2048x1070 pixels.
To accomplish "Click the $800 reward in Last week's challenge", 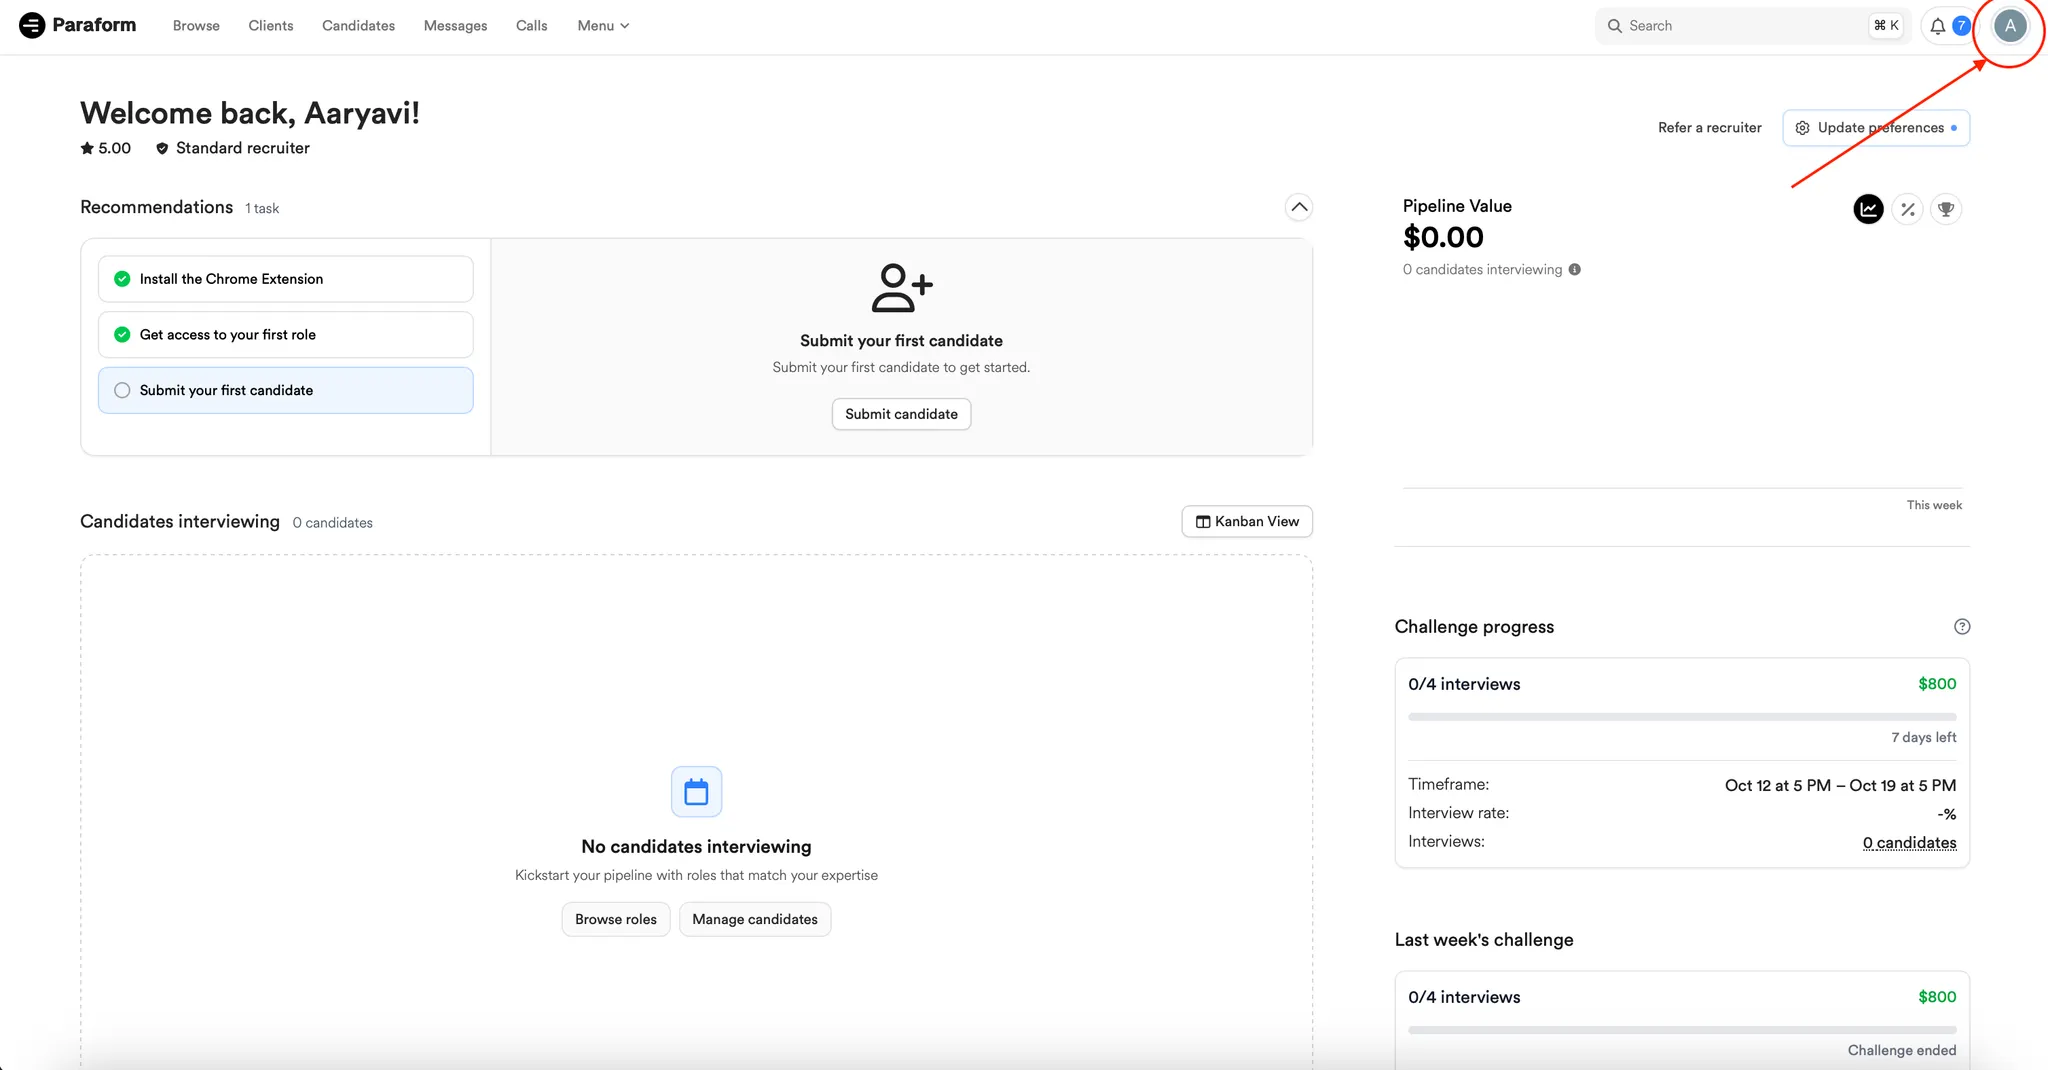I will [1937, 997].
